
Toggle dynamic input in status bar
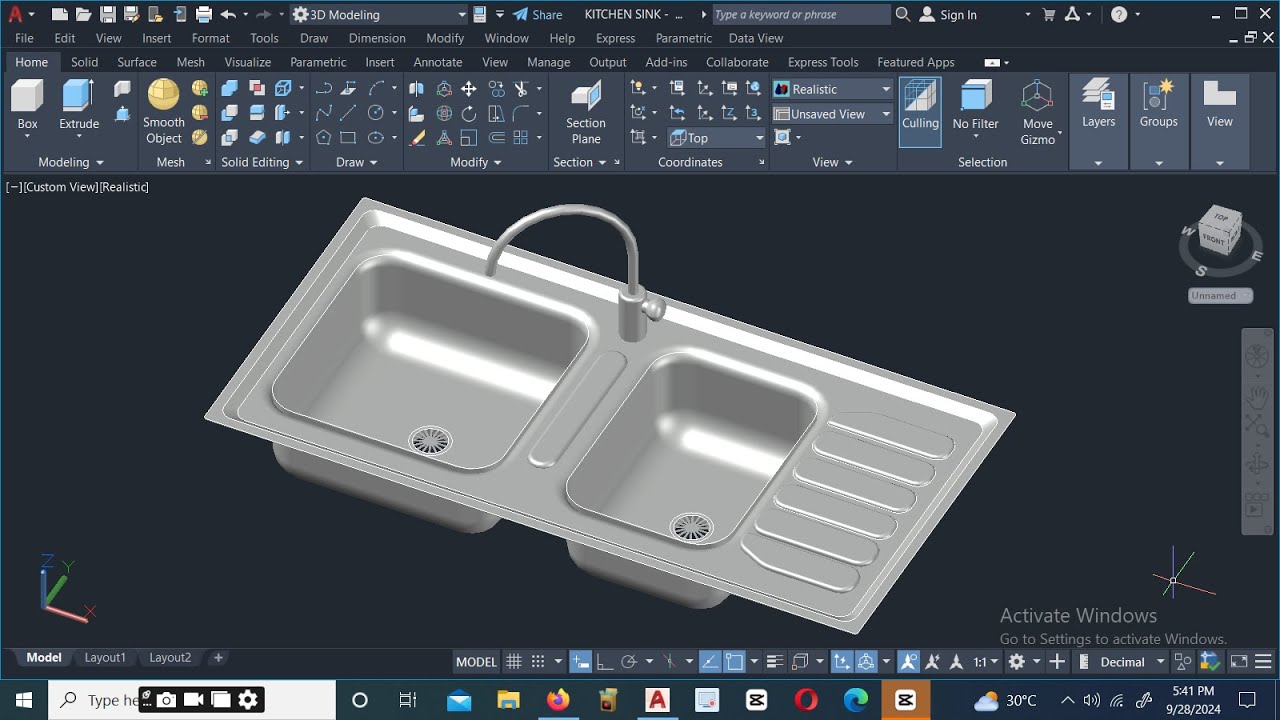click(x=581, y=661)
